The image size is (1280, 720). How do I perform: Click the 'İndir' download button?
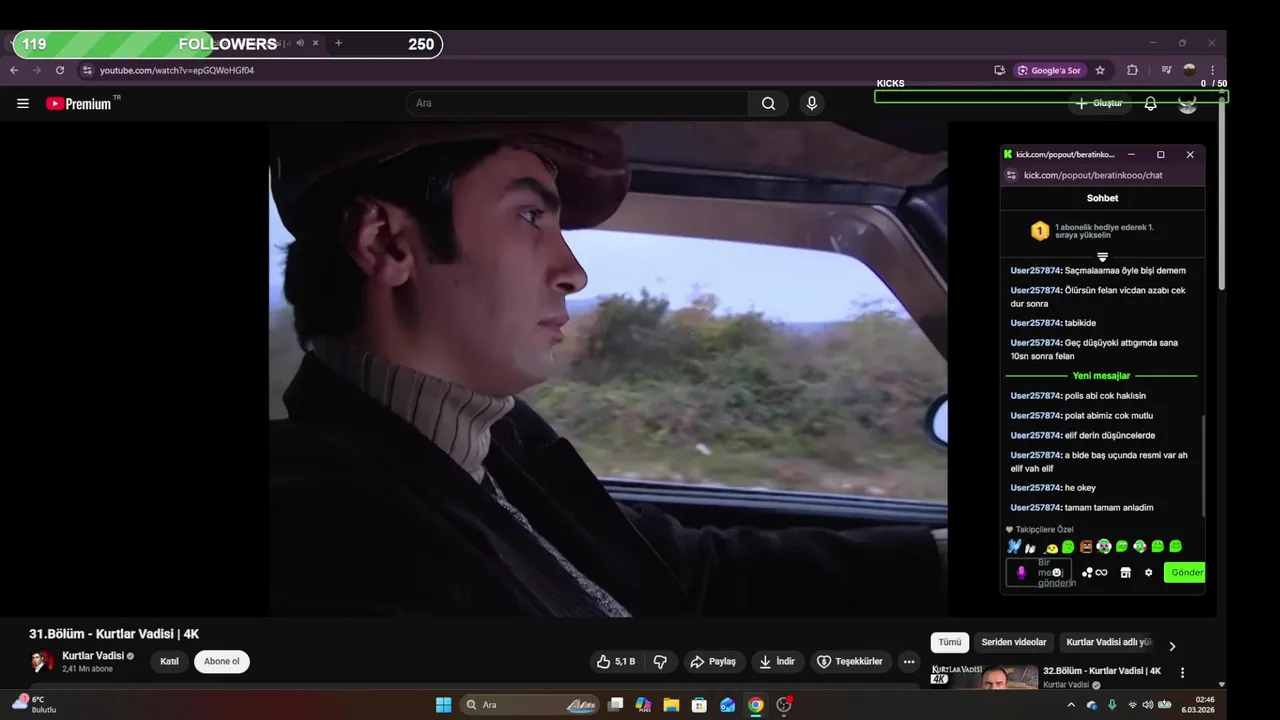777,662
